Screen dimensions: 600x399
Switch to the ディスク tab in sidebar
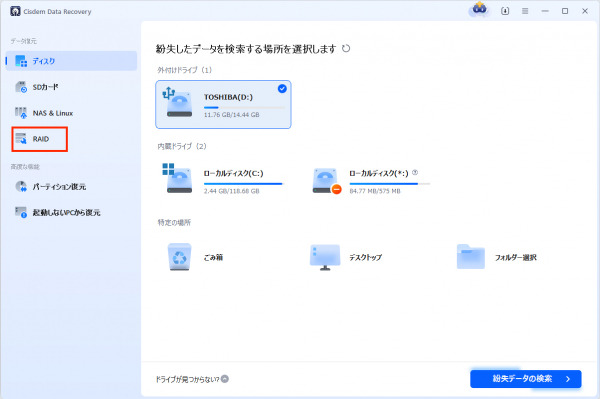pos(72,61)
